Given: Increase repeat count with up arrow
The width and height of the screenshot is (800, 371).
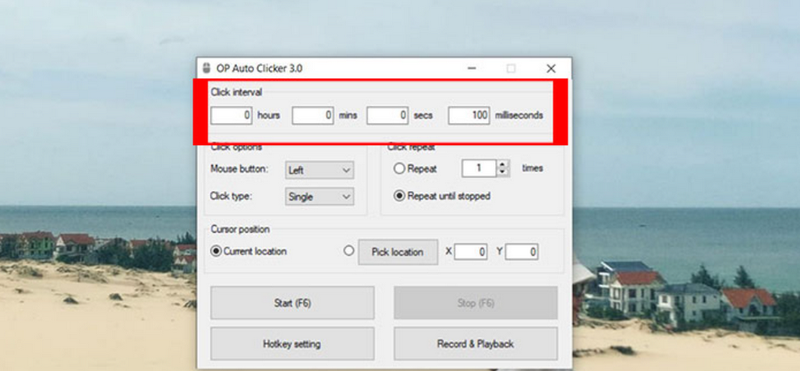Looking at the screenshot, I should 503,164.
